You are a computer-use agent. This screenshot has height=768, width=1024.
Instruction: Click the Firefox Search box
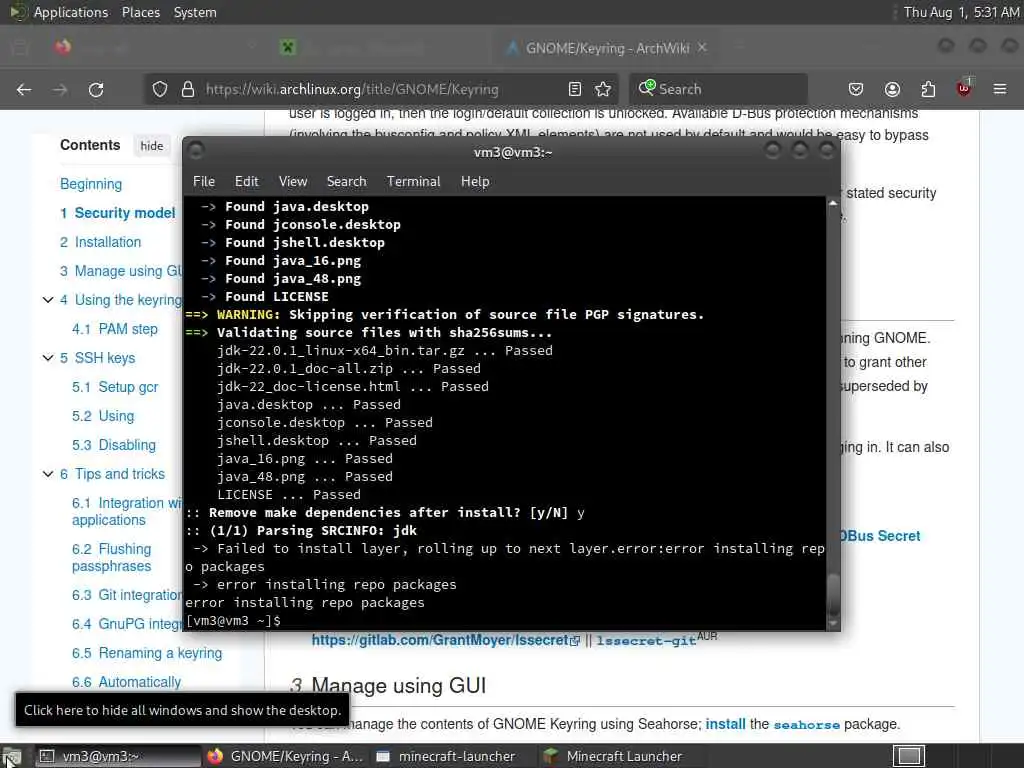click(x=718, y=89)
